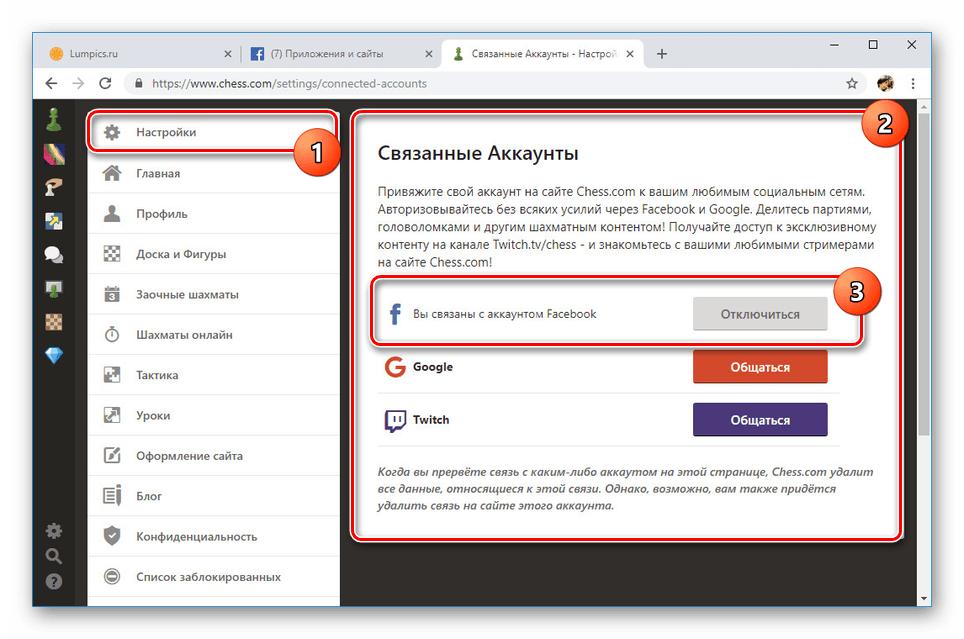
Task: Click the Google logo icon
Action: point(395,367)
